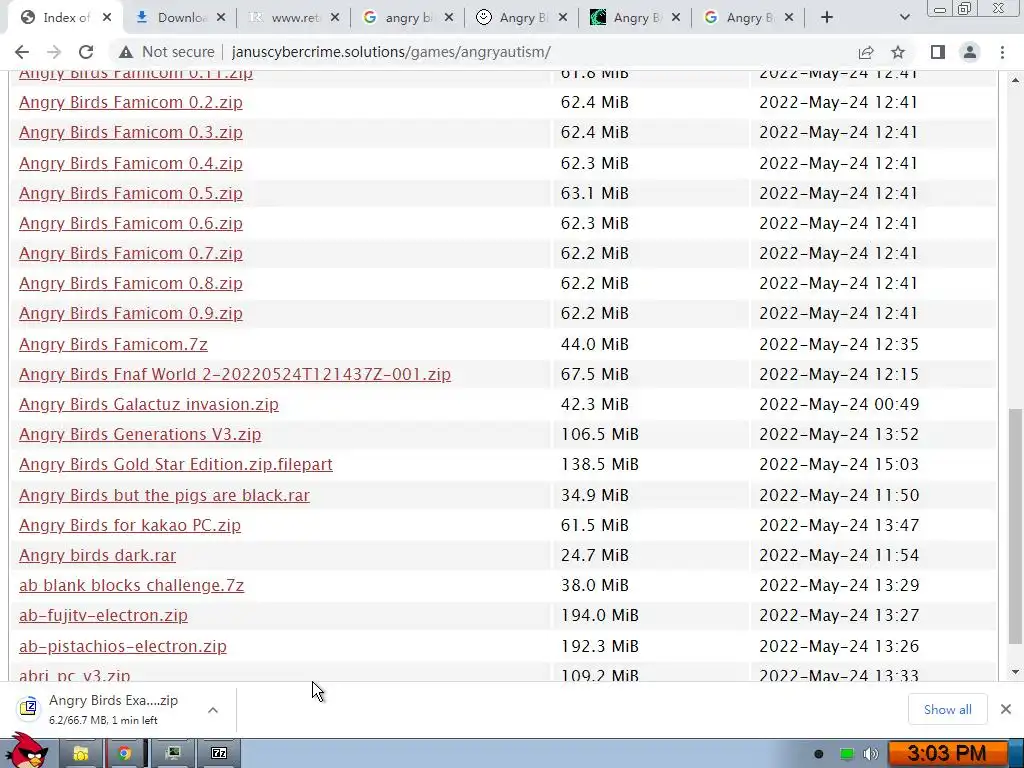This screenshot has height=768, width=1024.
Task: Download Angry Birds Famicom 0.5.zip
Action: [131, 193]
